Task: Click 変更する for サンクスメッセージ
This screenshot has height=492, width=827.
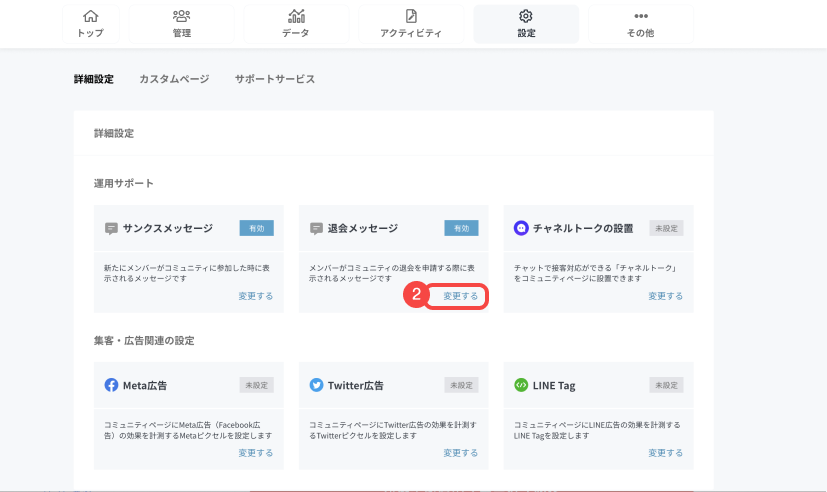Action: [x=255, y=296]
